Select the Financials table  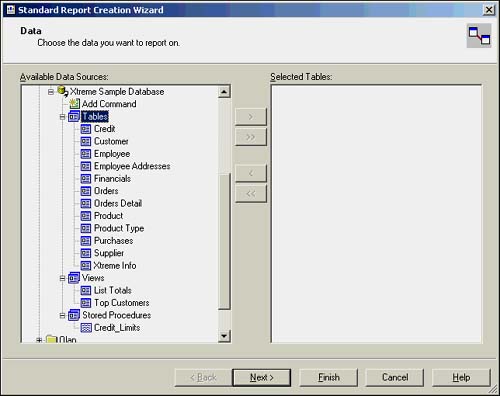(112, 179)
